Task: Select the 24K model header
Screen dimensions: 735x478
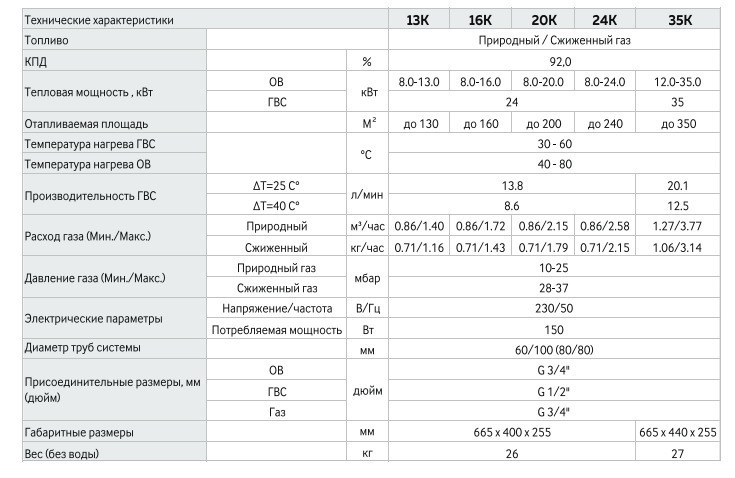Action: (x=605, y=20)
